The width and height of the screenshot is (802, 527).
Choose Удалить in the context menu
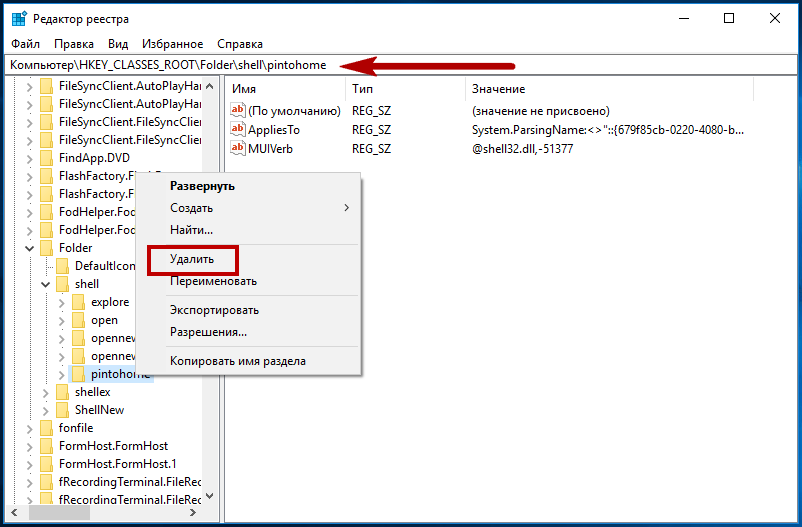click(192, 259)
